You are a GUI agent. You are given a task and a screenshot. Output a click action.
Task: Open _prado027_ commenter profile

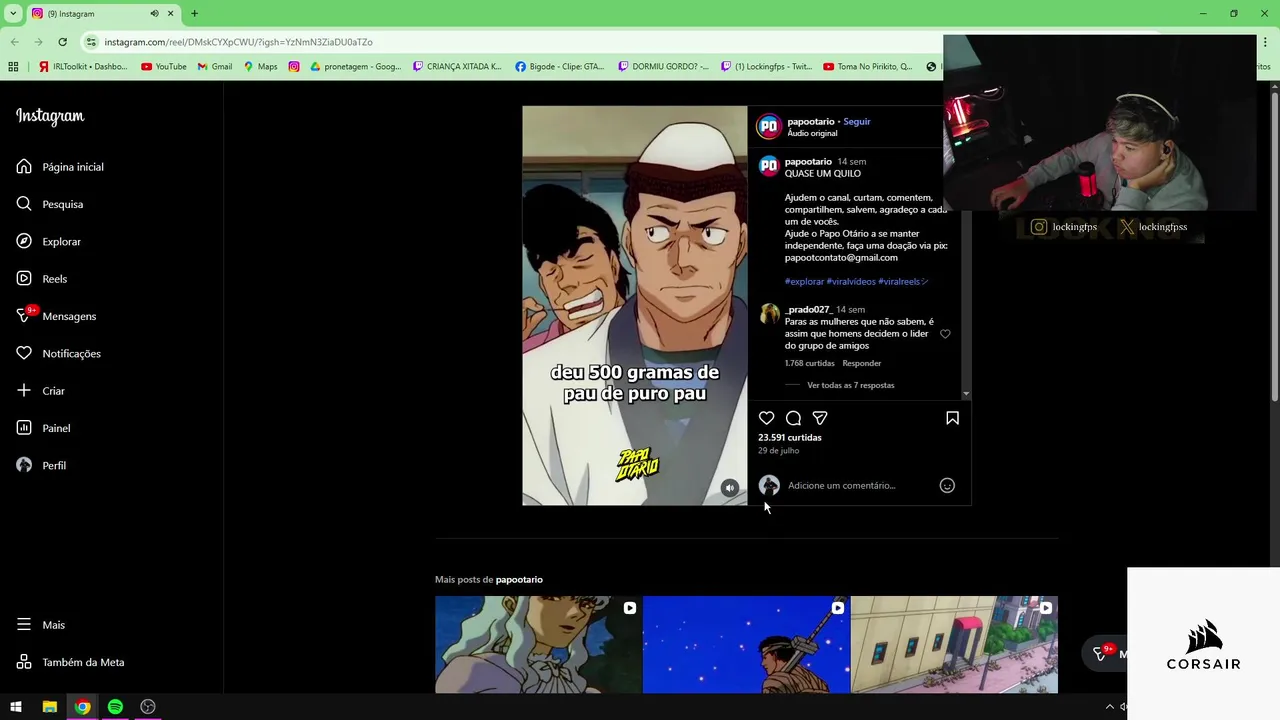click(x=809, y=310)
